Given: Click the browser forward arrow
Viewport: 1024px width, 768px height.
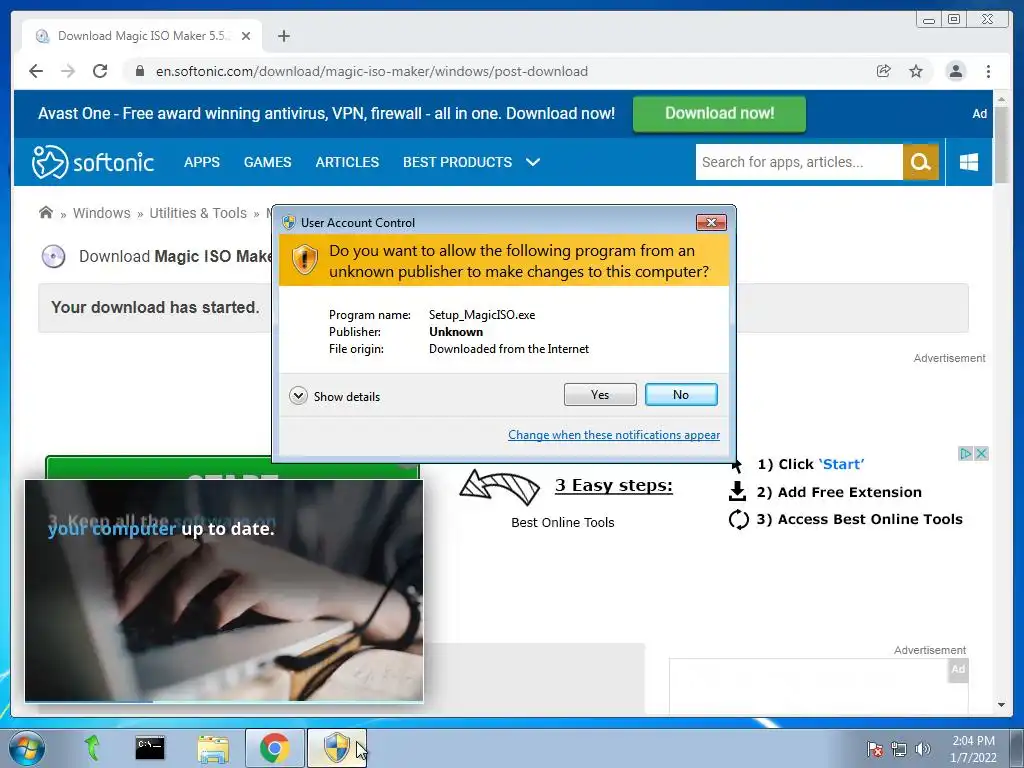Looking at the screenshot, I should pos(68,71).
